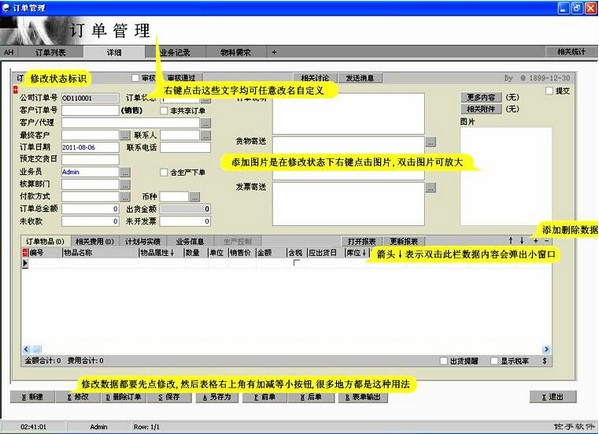The height and width of the screenshot is (434, 599).
Task: Click the 保存 button
Action: pyautogui.click(x=169, y=397)
